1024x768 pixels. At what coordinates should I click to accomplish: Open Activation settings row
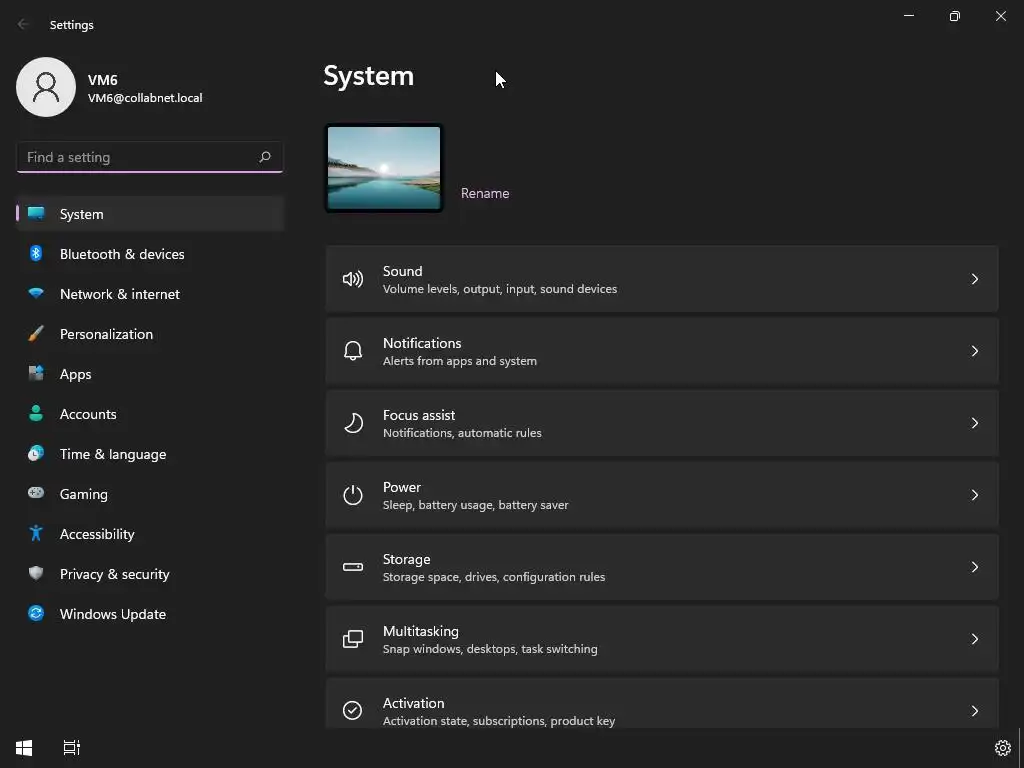(661, 710)
